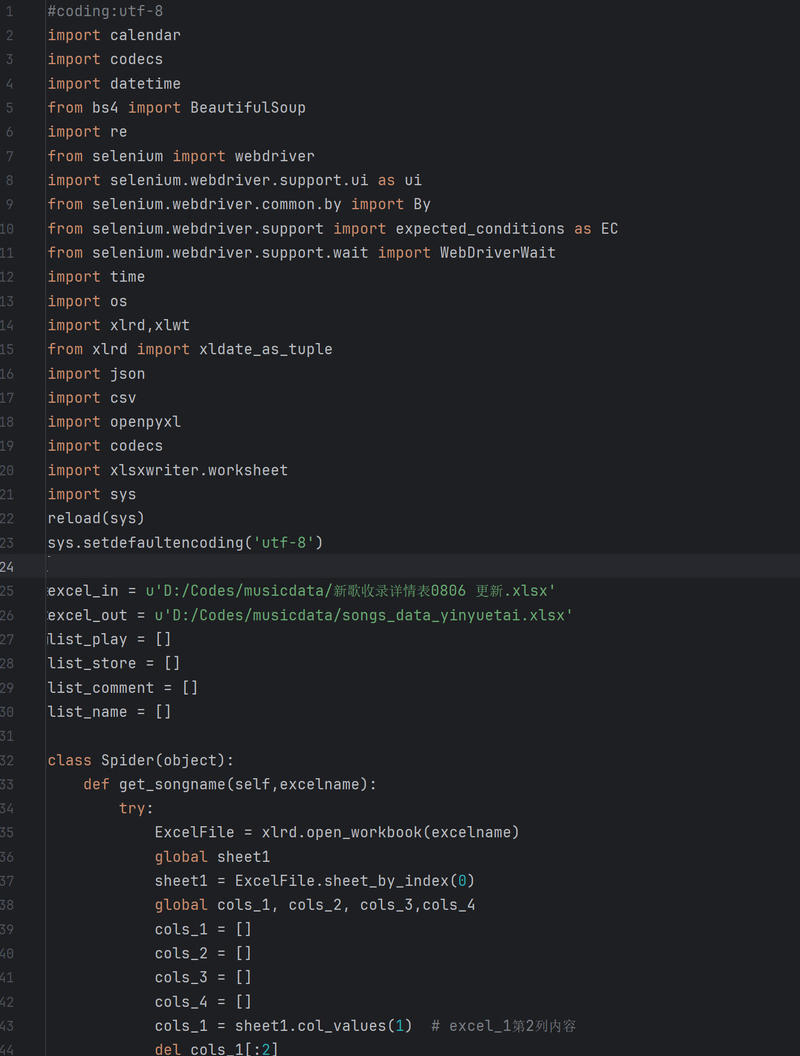Click 'import time' line
Viewport: 800px width, 1056px height.
coord(96,277)
